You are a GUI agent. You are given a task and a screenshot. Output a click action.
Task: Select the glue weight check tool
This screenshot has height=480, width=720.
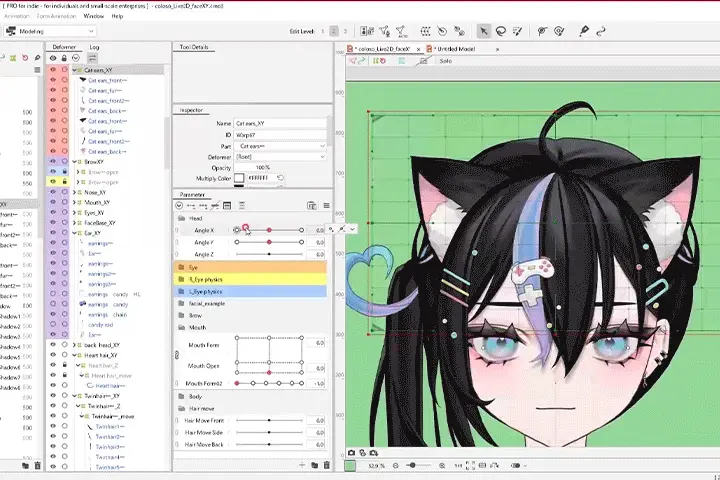click(x=559, y=31)
